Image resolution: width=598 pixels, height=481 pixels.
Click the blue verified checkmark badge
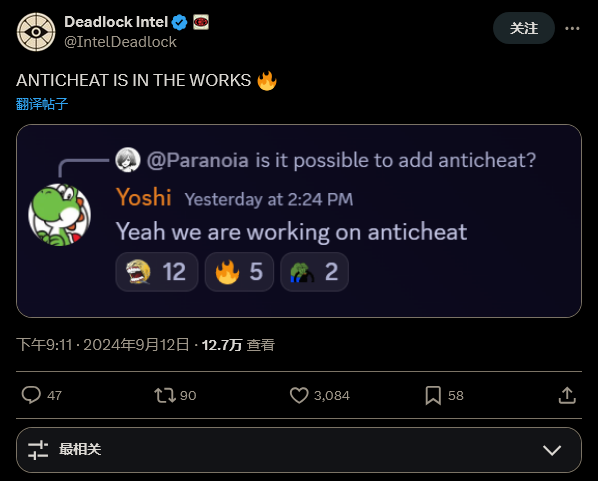point(179,22)
